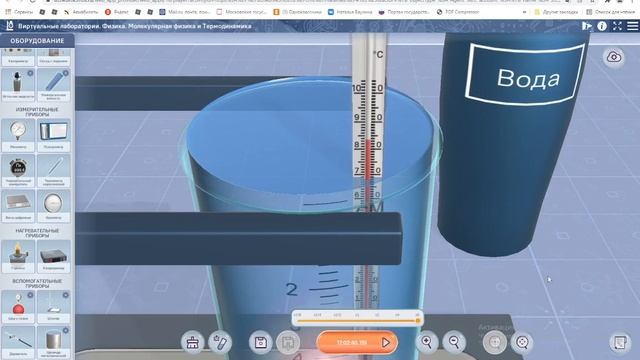Open settings gear on the red ball item
The image size is (640, 360).
[x=30, y=295]
